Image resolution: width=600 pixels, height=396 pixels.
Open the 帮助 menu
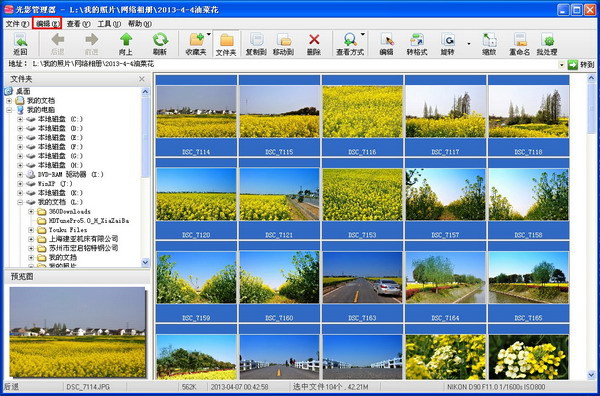(140, 24)
